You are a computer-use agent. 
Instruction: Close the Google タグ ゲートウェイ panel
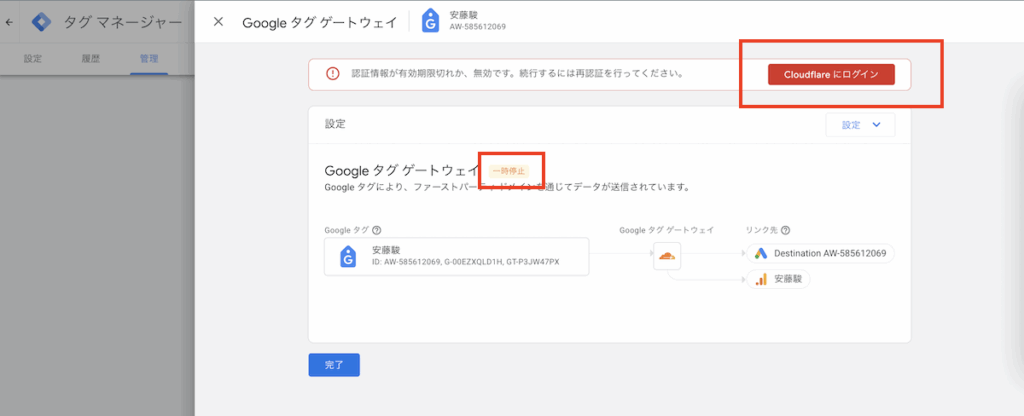tap(219, 22)
